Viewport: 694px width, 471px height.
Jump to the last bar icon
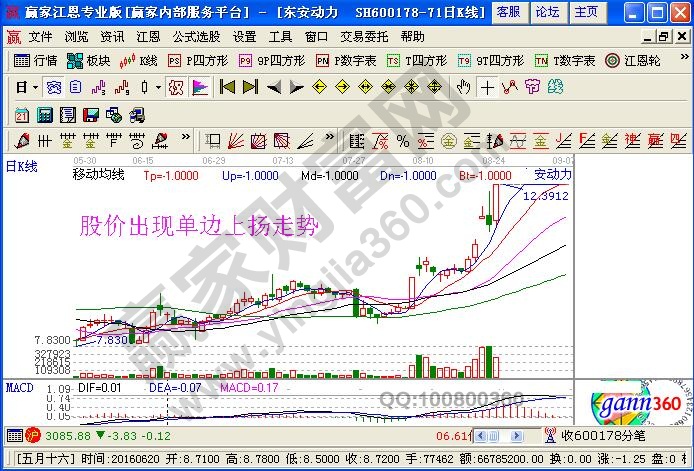251,87
